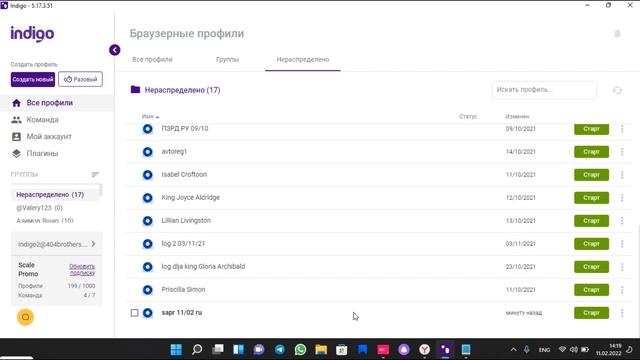Start the avtoreg1 profile
Screen dimensions: 640x360
click(x=591, y=152)
